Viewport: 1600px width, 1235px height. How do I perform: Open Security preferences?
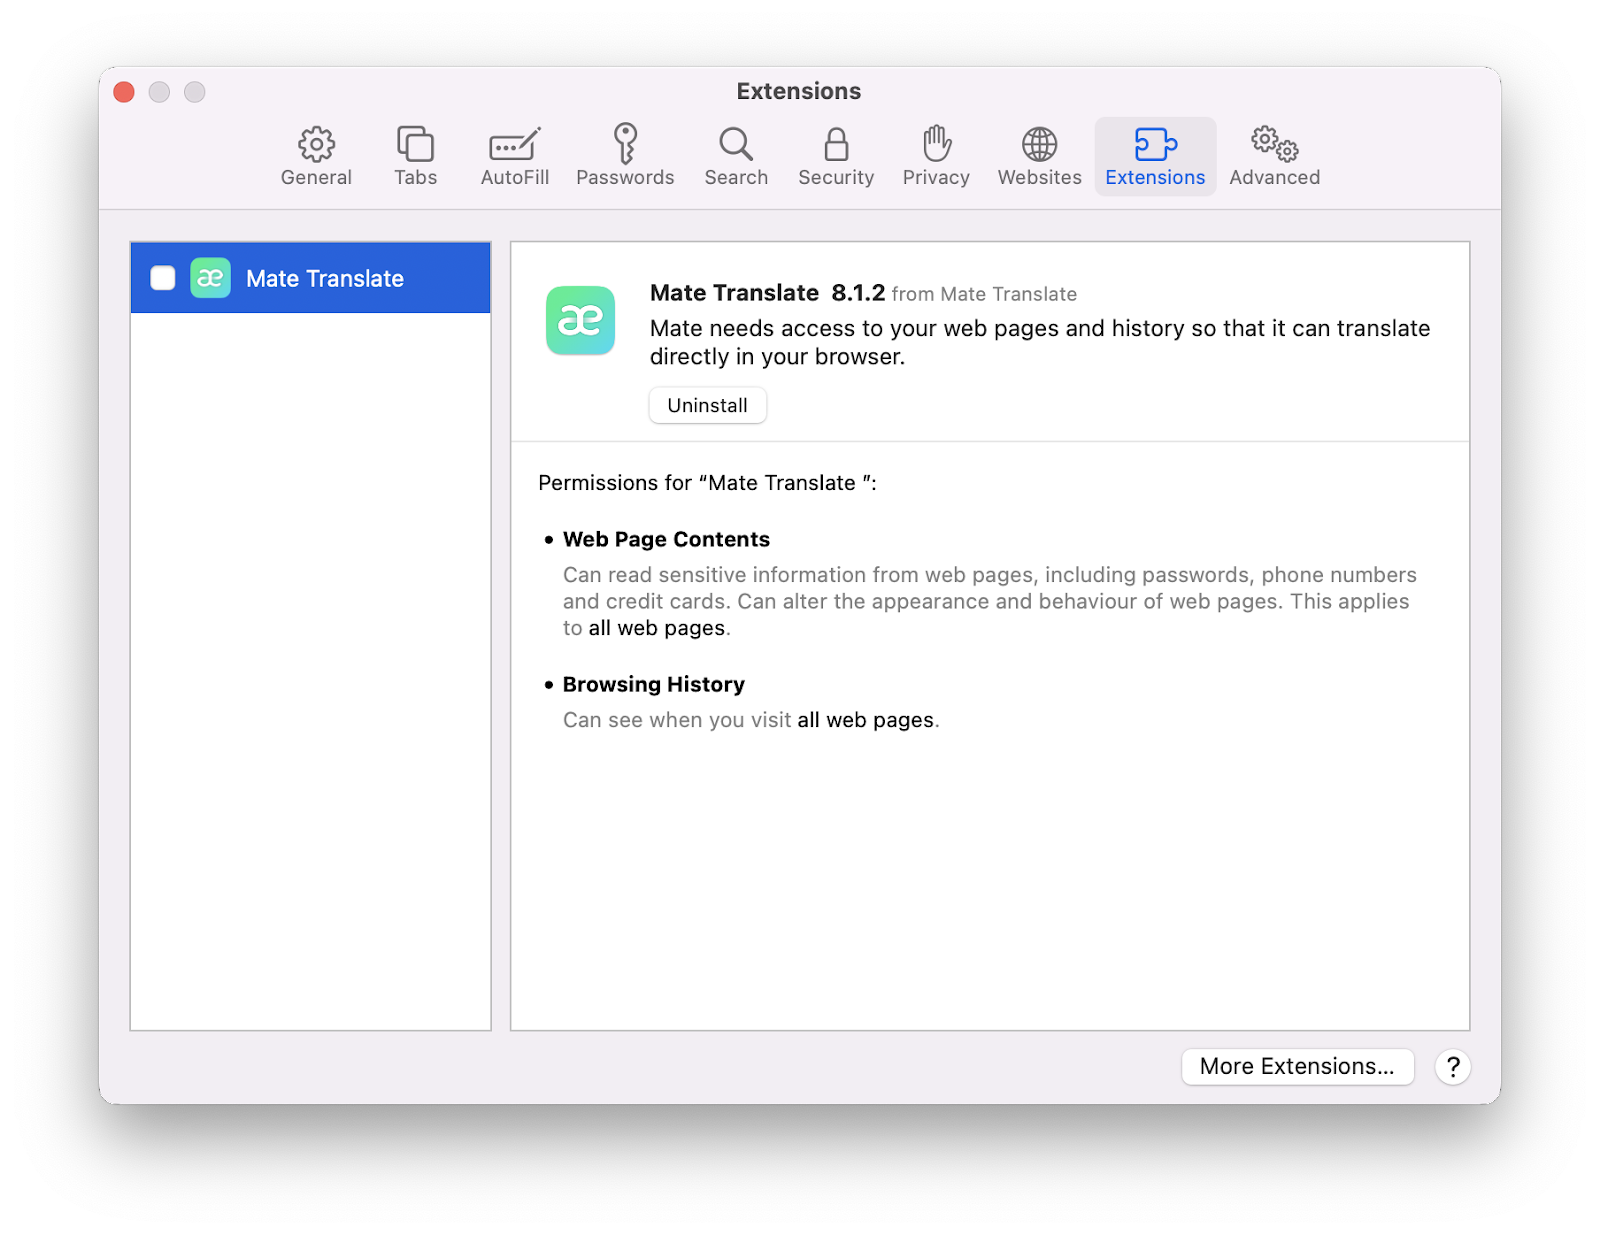pyautogui.click(x=836, y=155)
